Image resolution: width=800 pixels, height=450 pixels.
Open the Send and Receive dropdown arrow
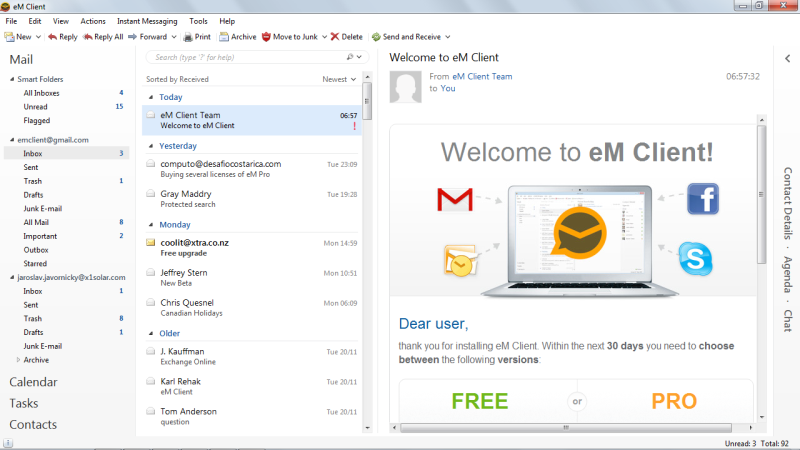coord(448,37)
